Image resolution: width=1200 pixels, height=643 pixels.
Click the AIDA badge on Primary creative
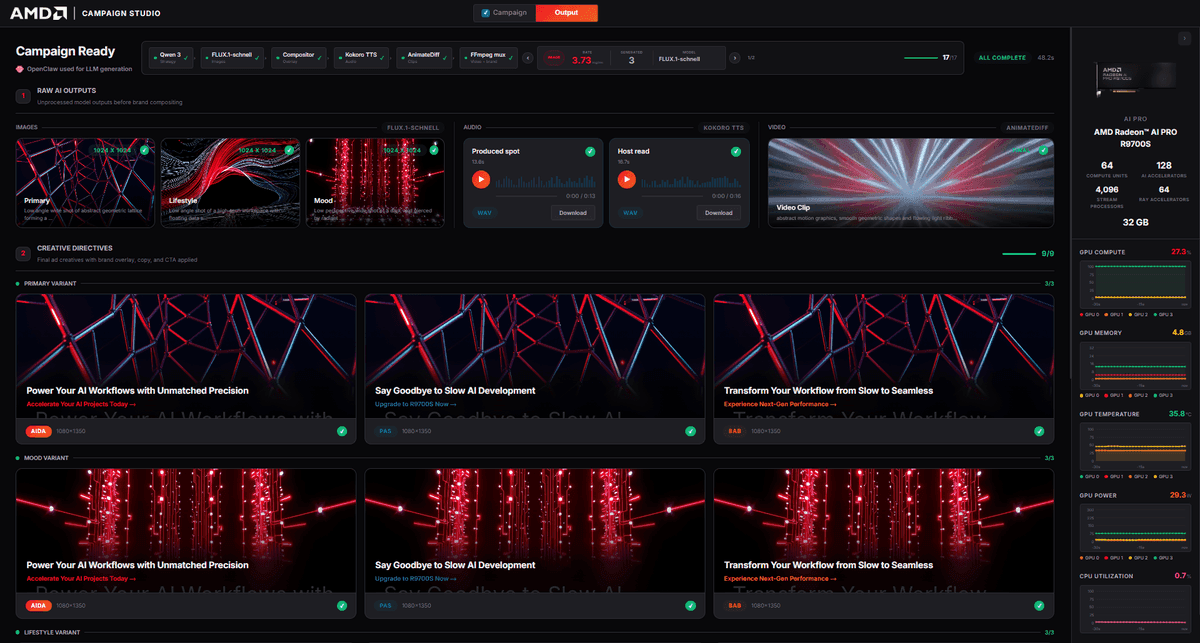pyautogui.click(x=38, y=431)
